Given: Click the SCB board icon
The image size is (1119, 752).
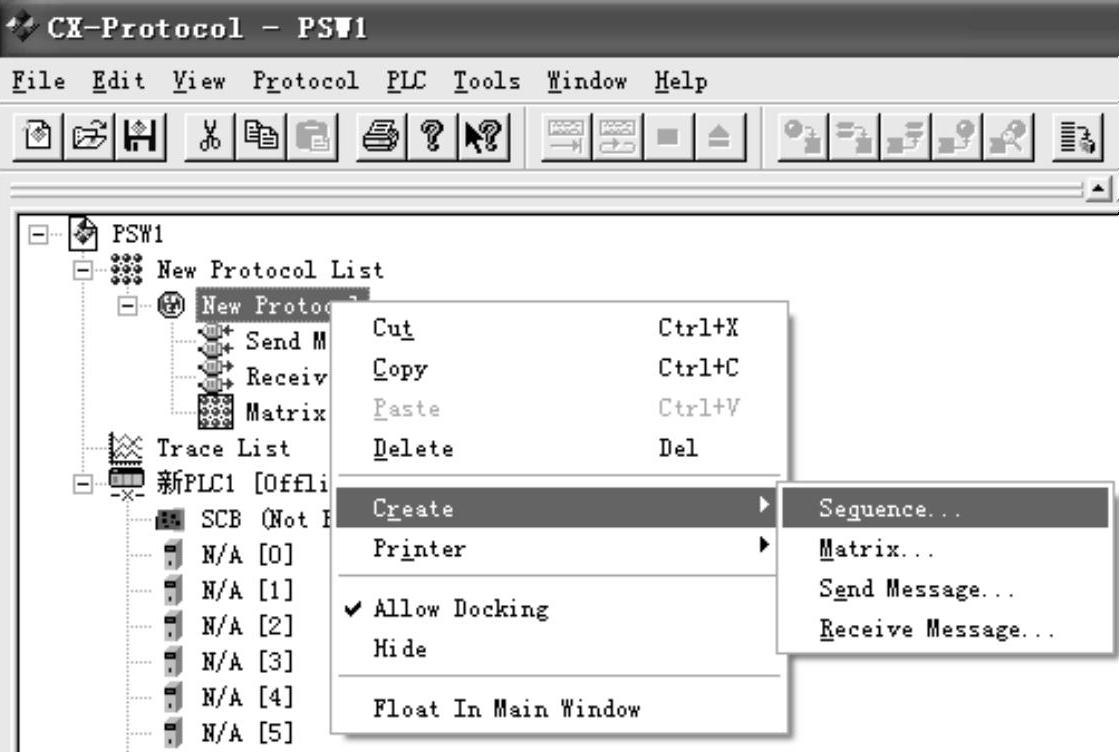Looking at the screenshot, I should click(x=170, y=519).
